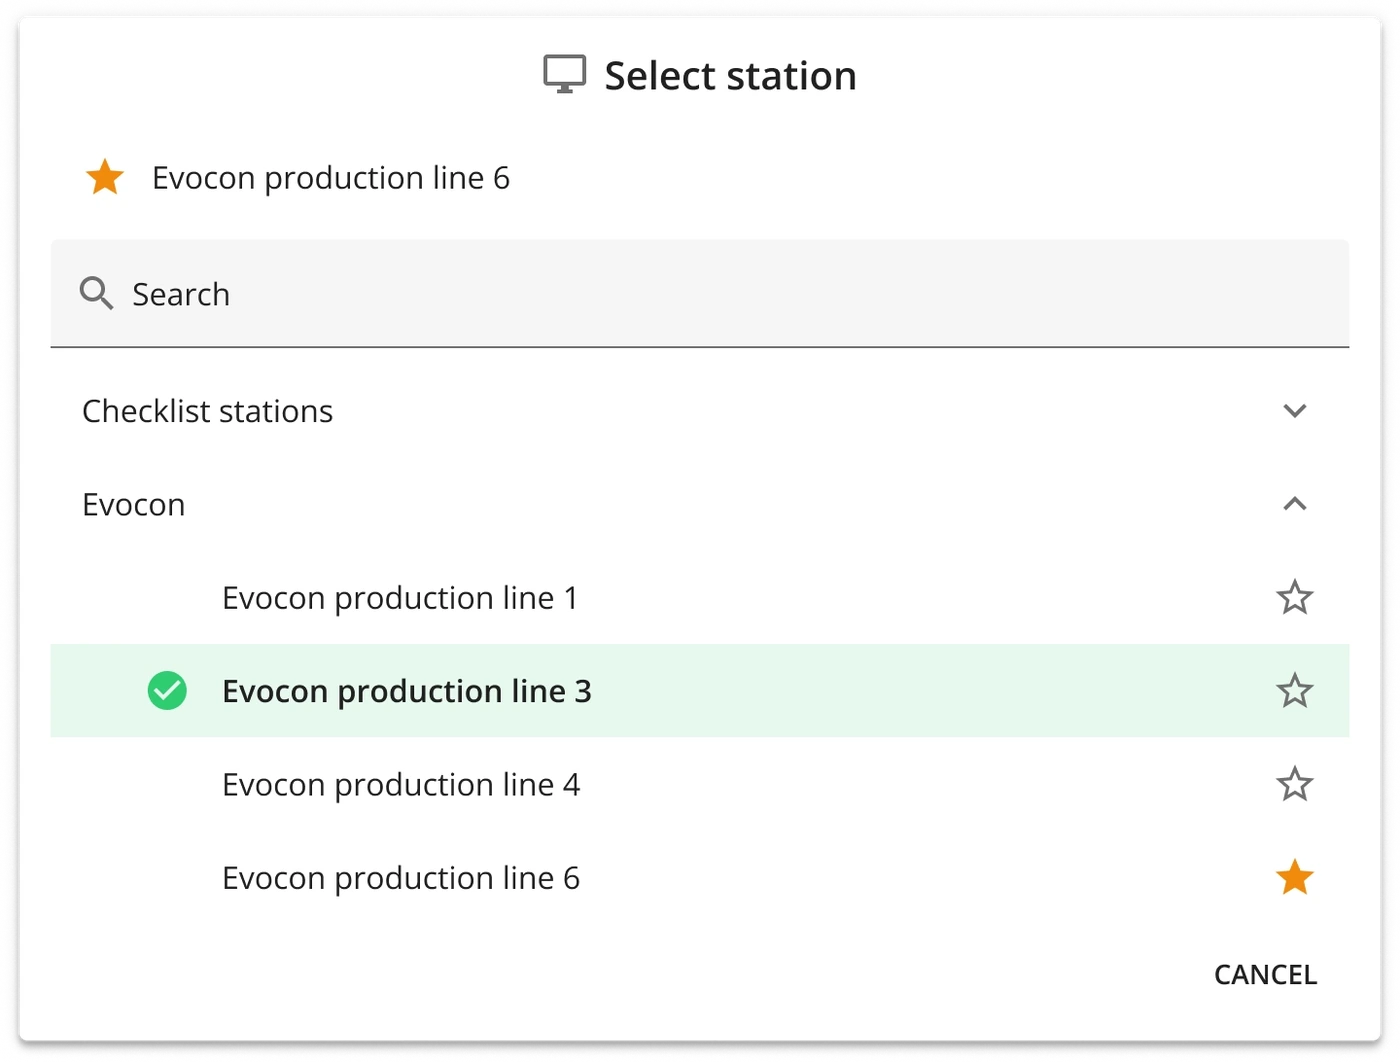Click the Checklist stations group label

[207, 411]
